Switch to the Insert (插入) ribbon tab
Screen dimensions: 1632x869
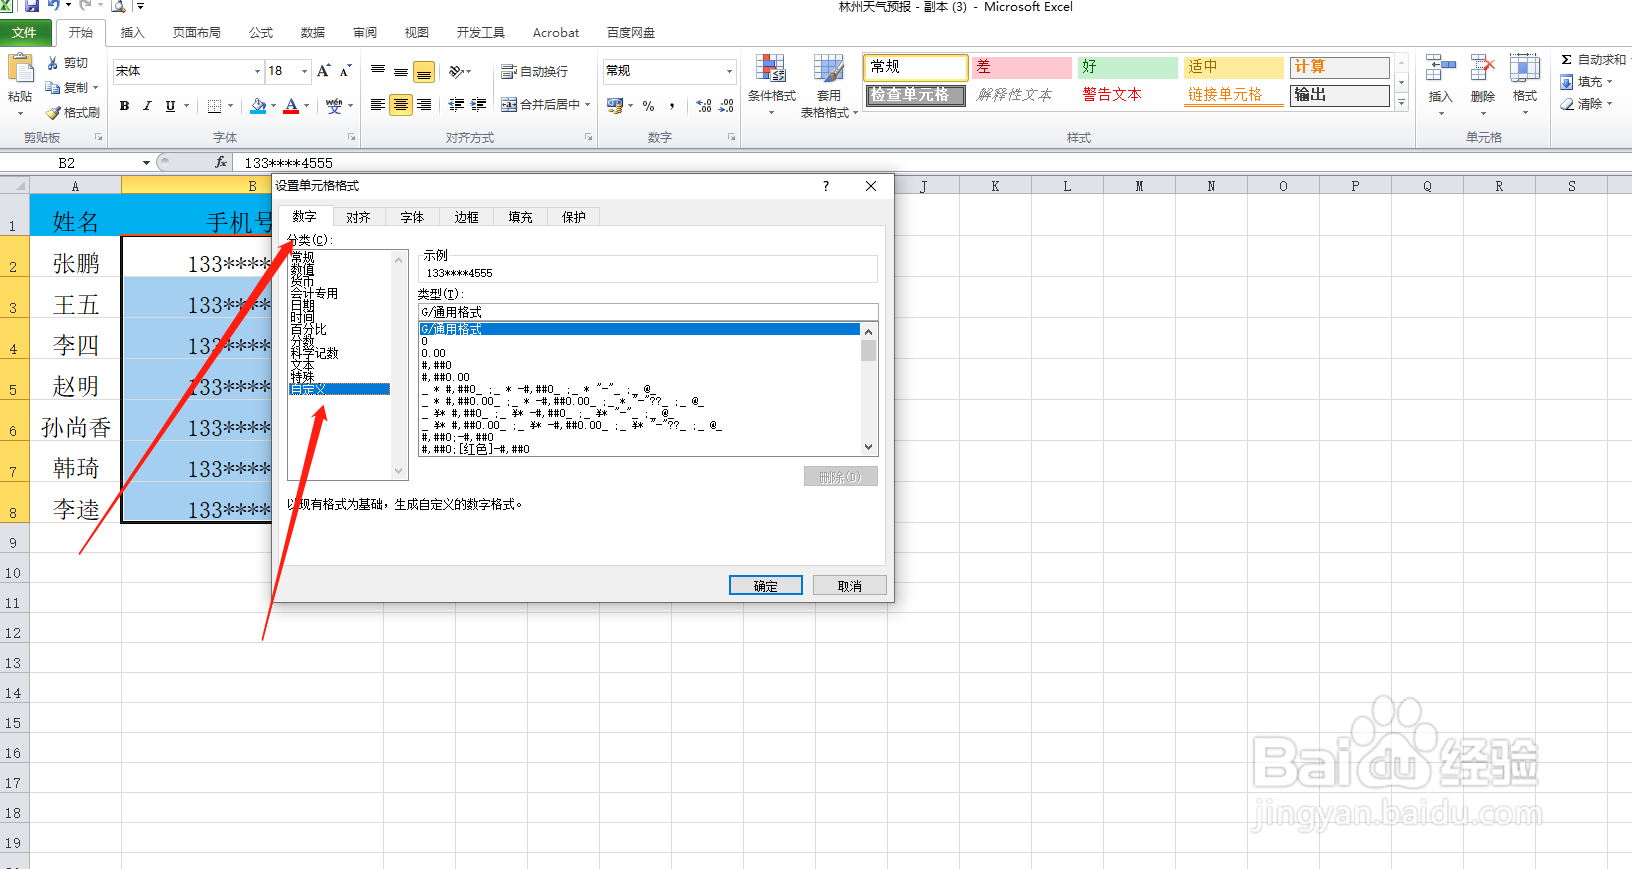pyautogui.click(x=132, y=32)
